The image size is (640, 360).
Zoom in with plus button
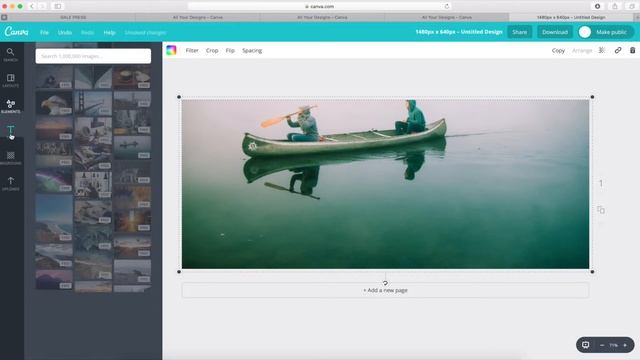625,345
